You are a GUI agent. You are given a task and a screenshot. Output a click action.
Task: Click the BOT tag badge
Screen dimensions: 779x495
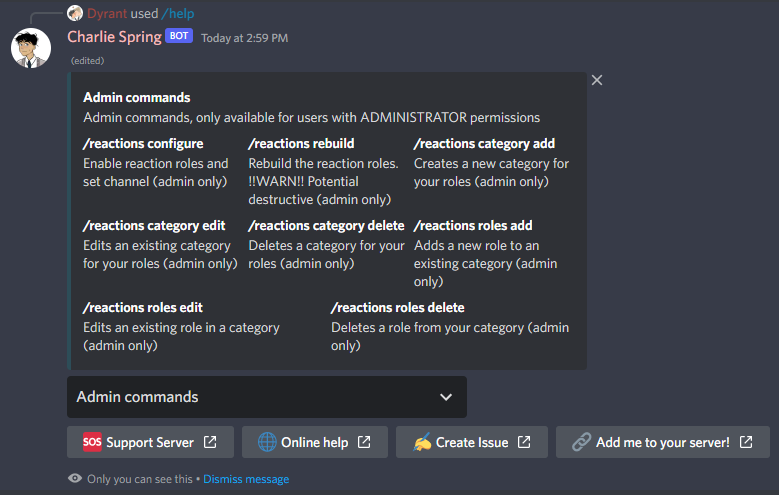click(179, 36)
